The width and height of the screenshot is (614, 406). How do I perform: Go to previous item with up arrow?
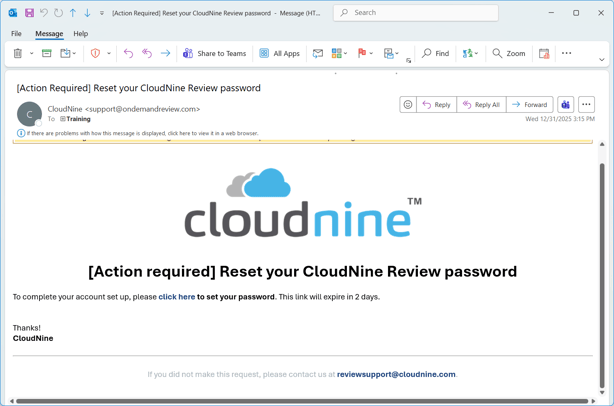click(x=73, y=13)
